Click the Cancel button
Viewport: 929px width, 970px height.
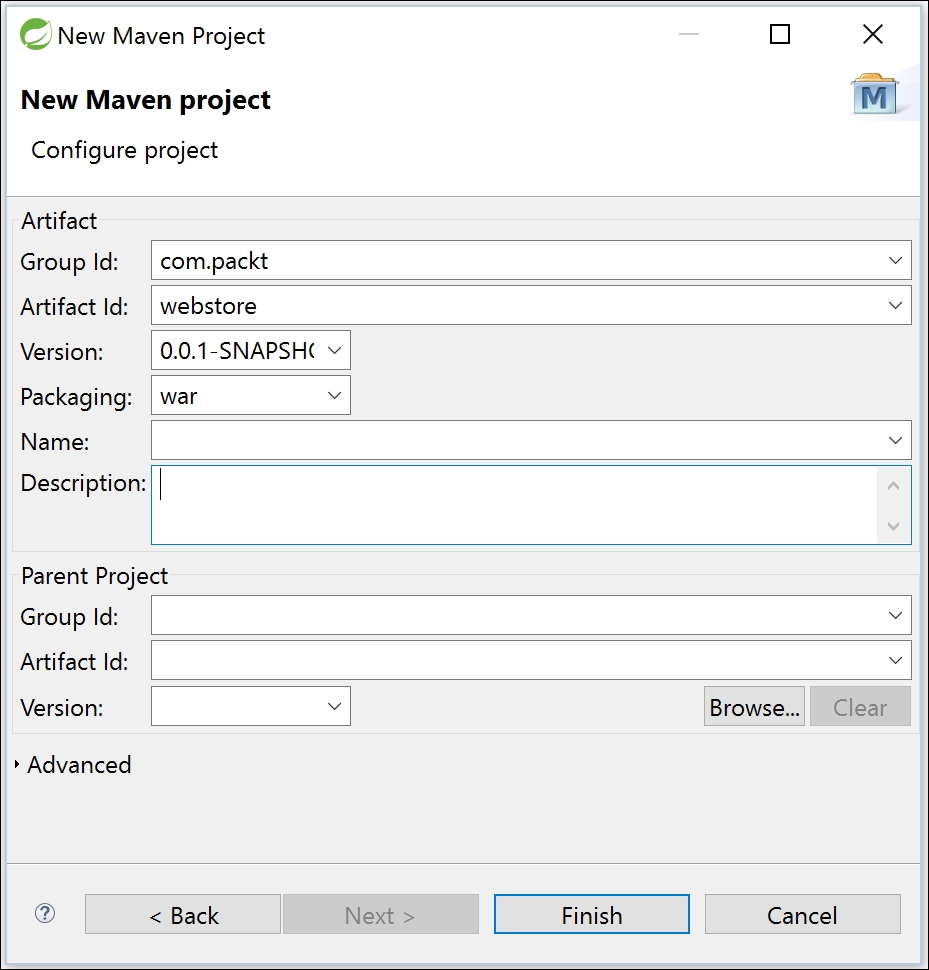tap(802, 915)
